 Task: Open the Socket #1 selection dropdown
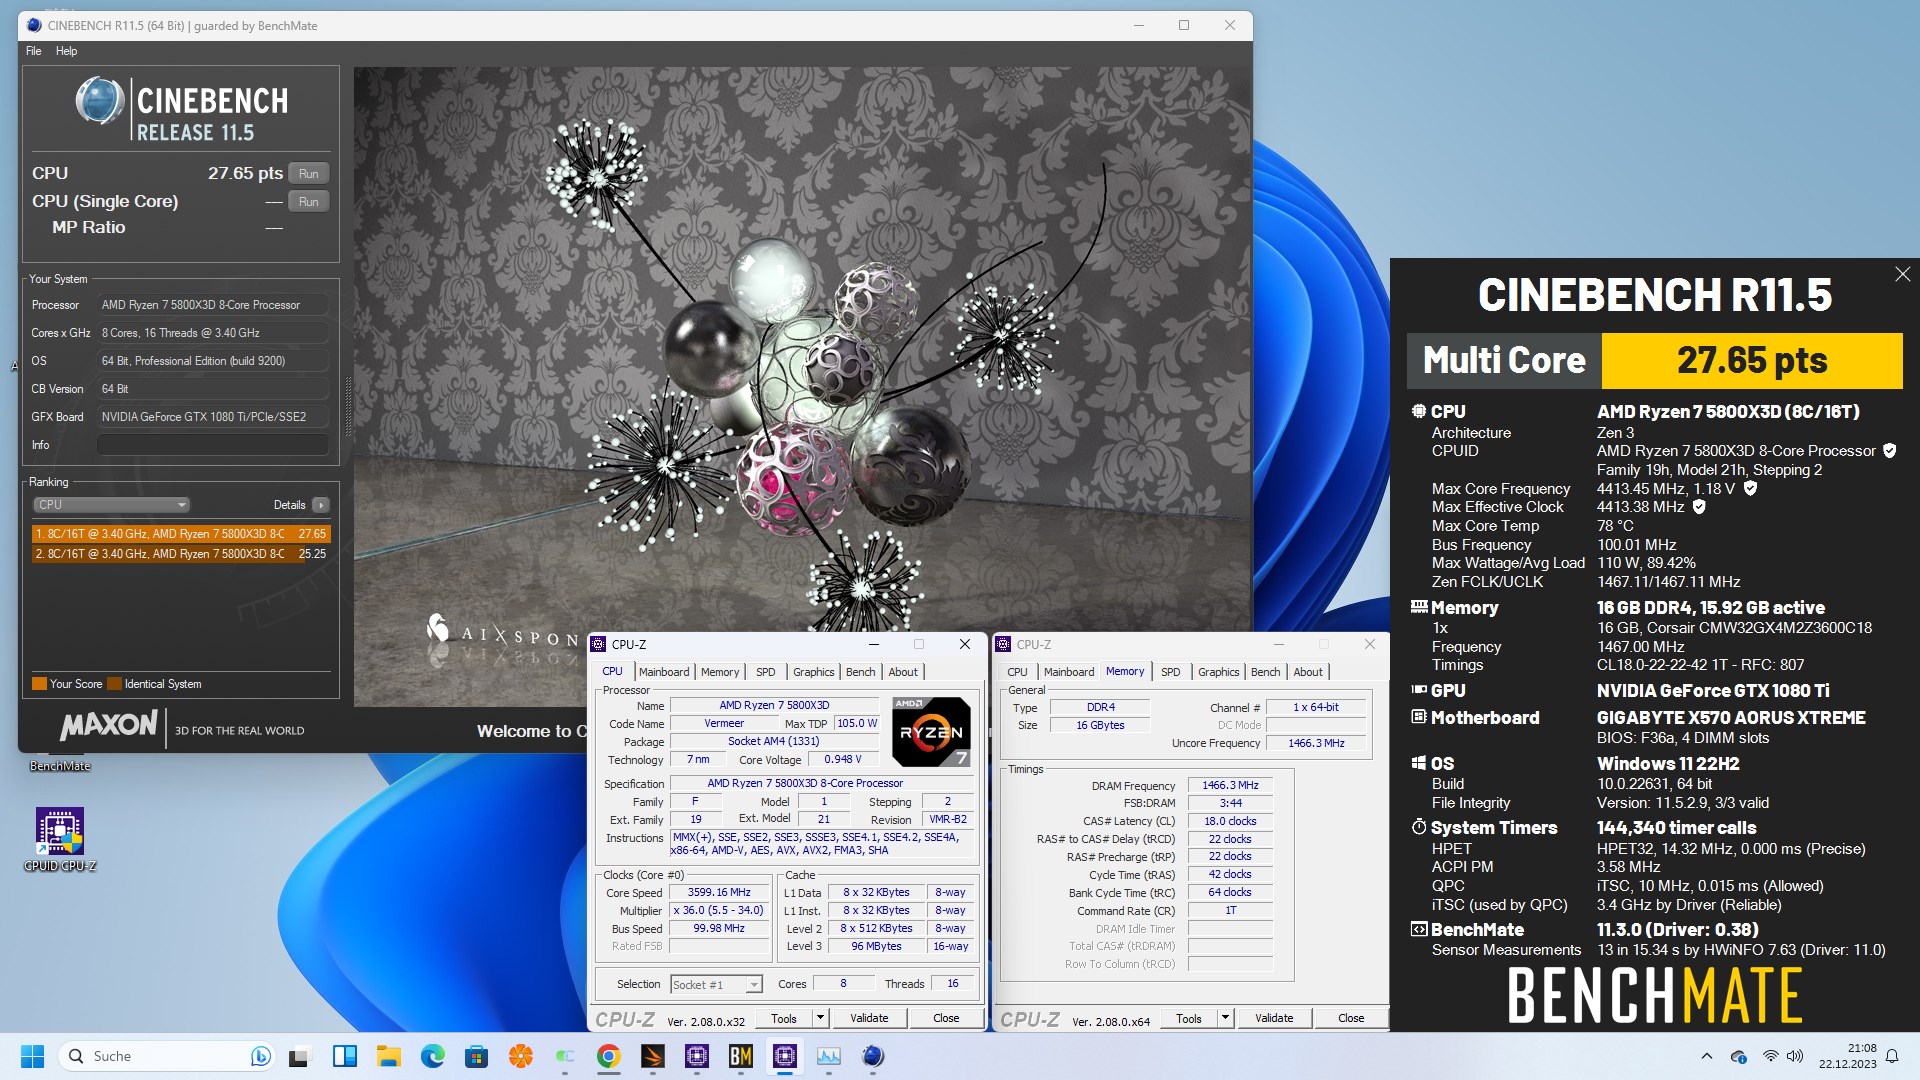tap(716, 985)
